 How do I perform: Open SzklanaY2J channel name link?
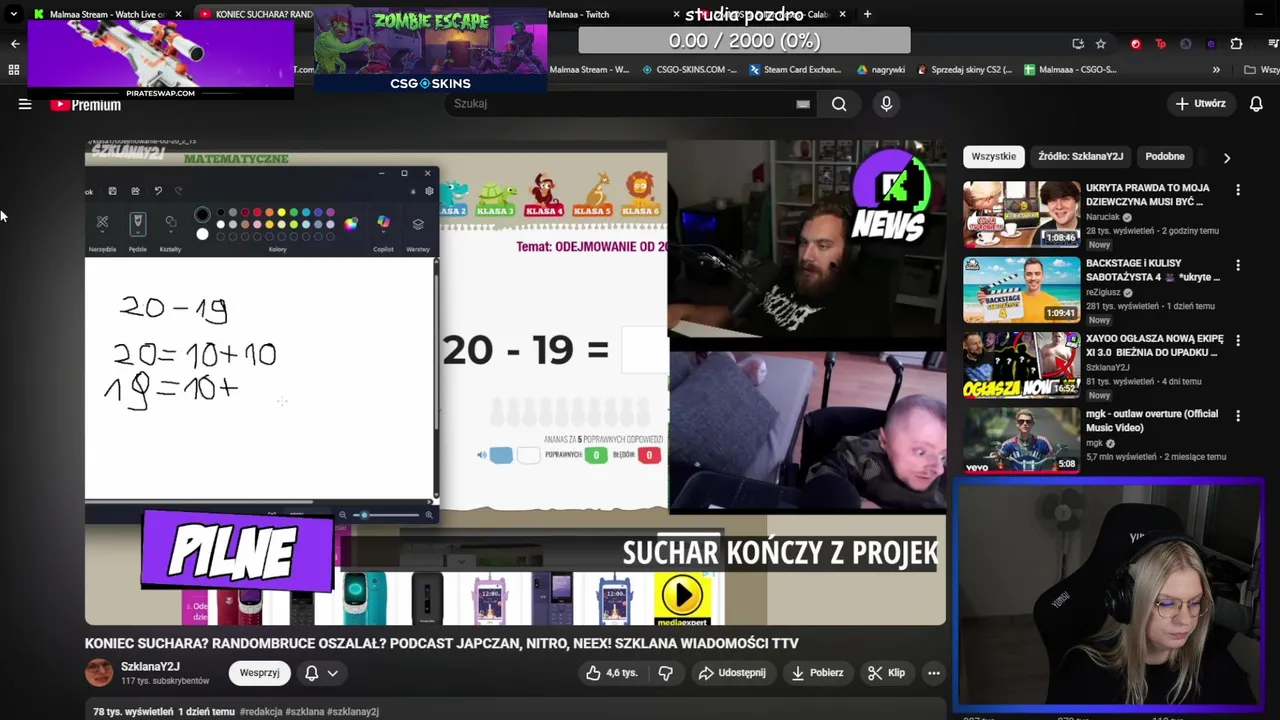click(150, 666)
